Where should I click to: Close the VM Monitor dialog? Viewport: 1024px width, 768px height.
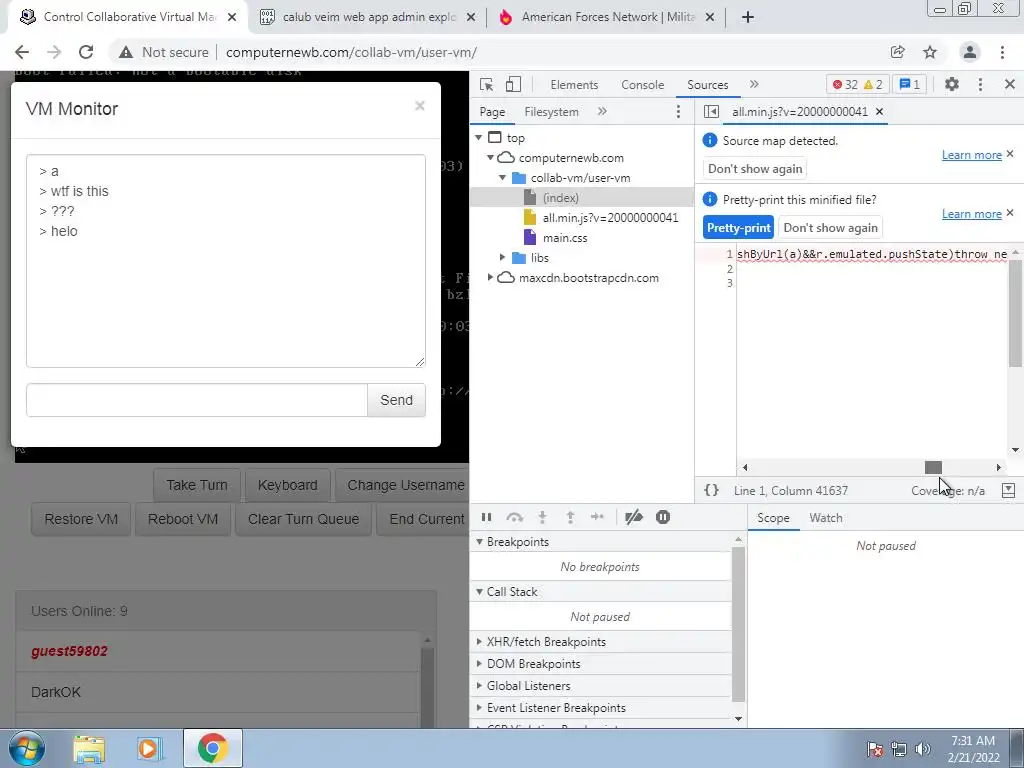(x=420, y=106)
